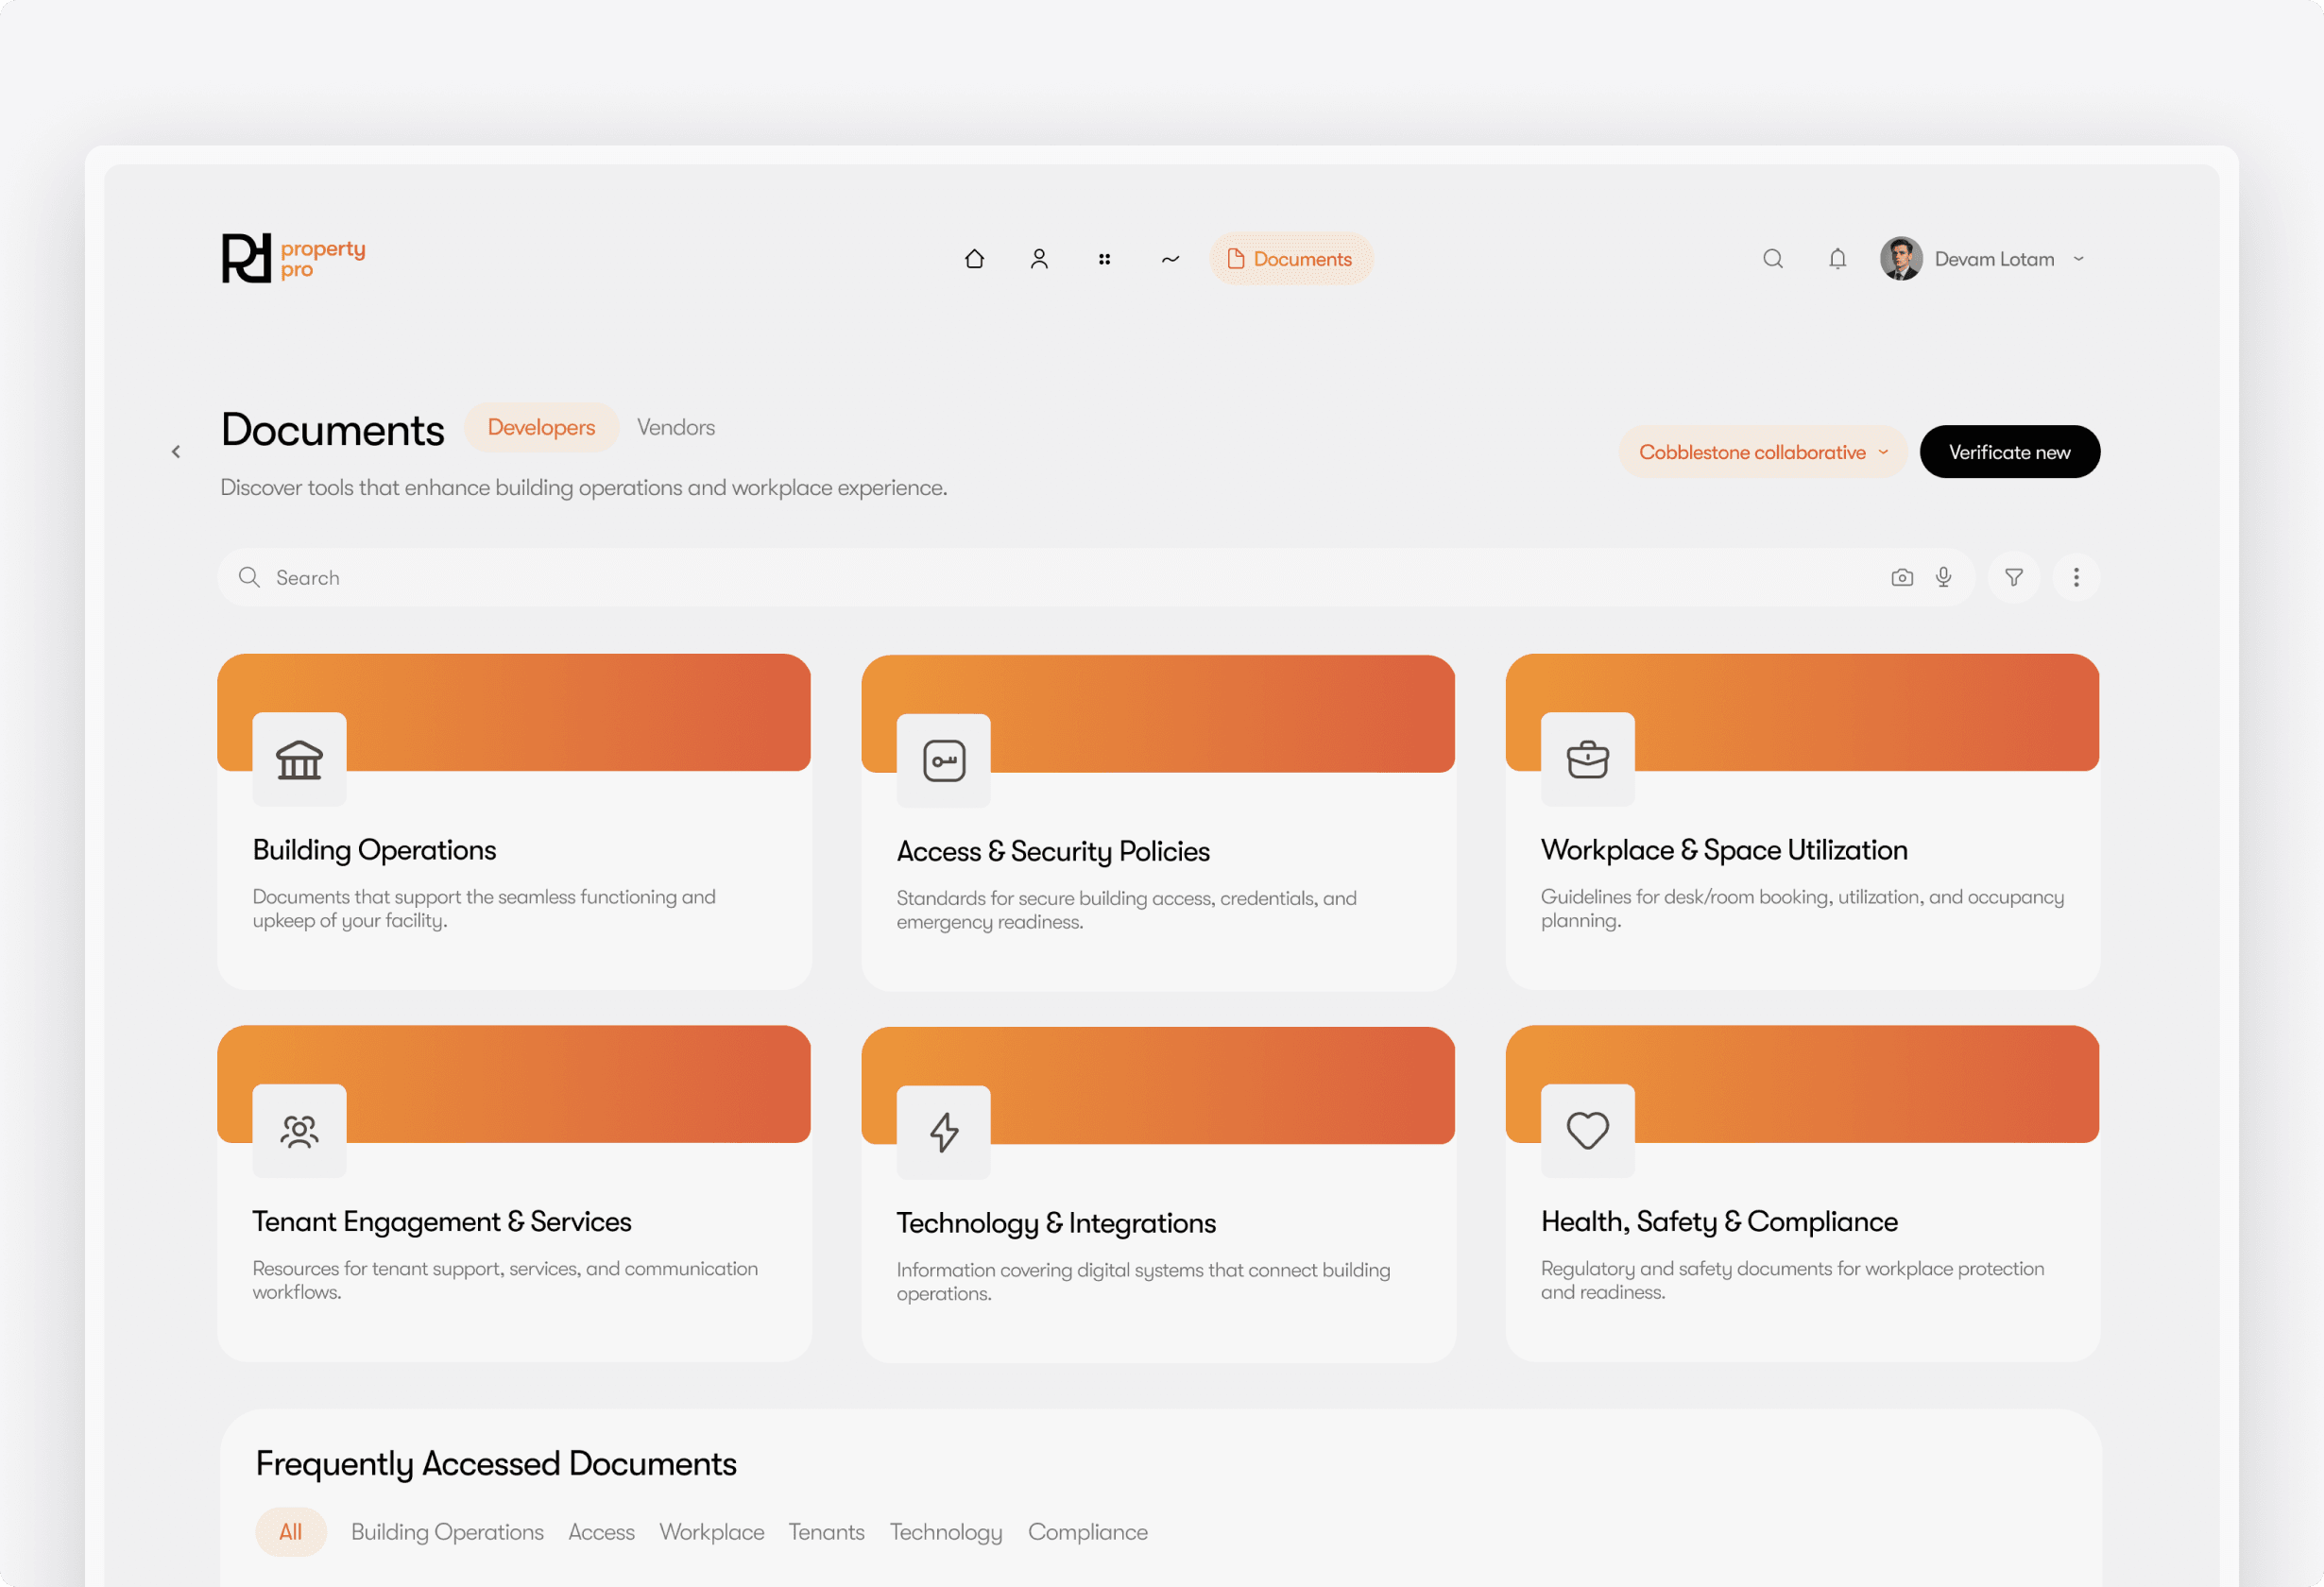Open the notifications bell

click(x=1837, y=259)
